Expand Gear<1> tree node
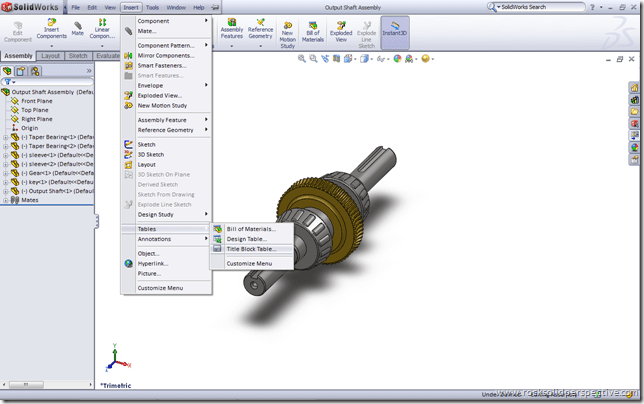 5,173
